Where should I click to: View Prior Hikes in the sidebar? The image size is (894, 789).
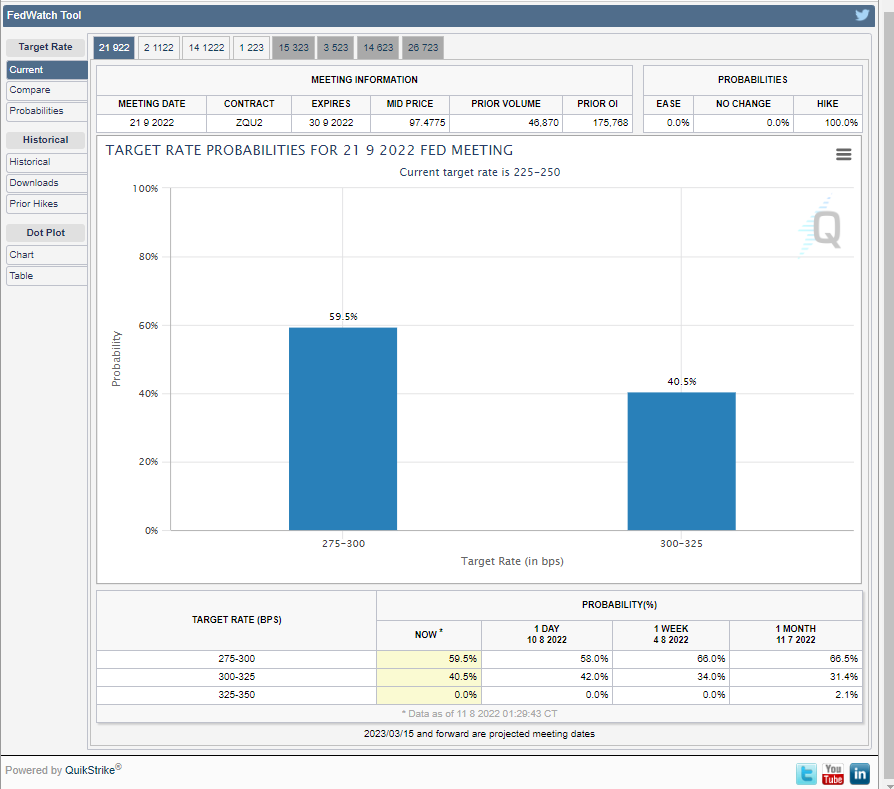click(46, 204)
